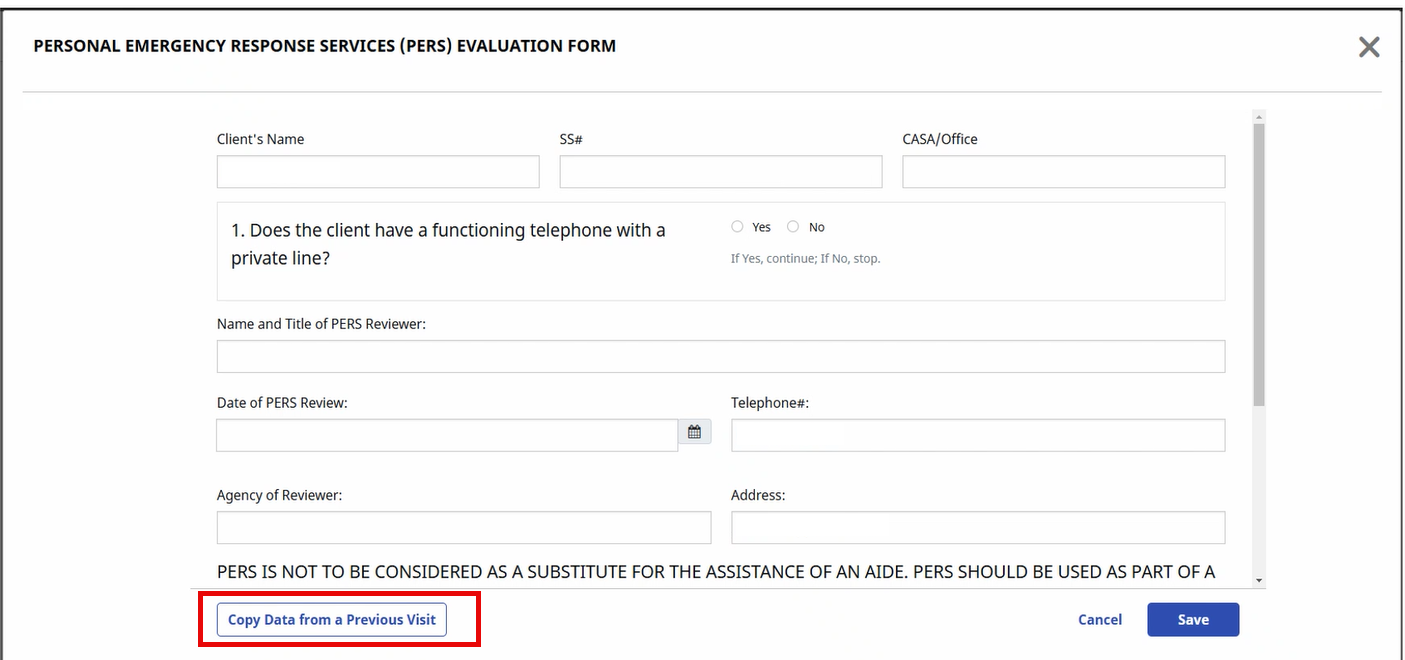Image resolution: width=1405 pixels, height=660 pixels.
Task: Click the scrollbar down arrow
Action: tap(1258, 580)
